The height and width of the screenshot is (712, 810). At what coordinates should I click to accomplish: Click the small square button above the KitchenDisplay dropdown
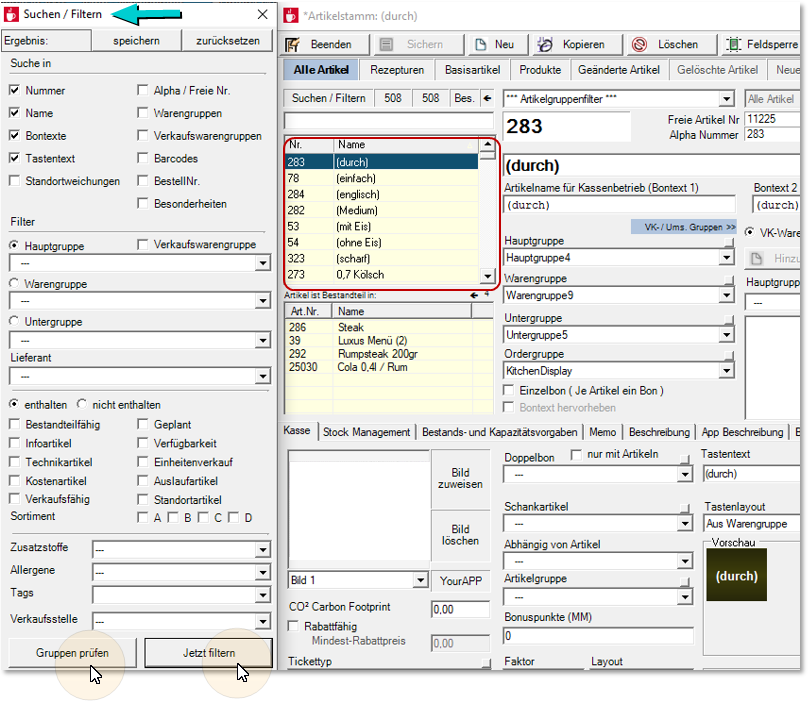coord(728,355)
